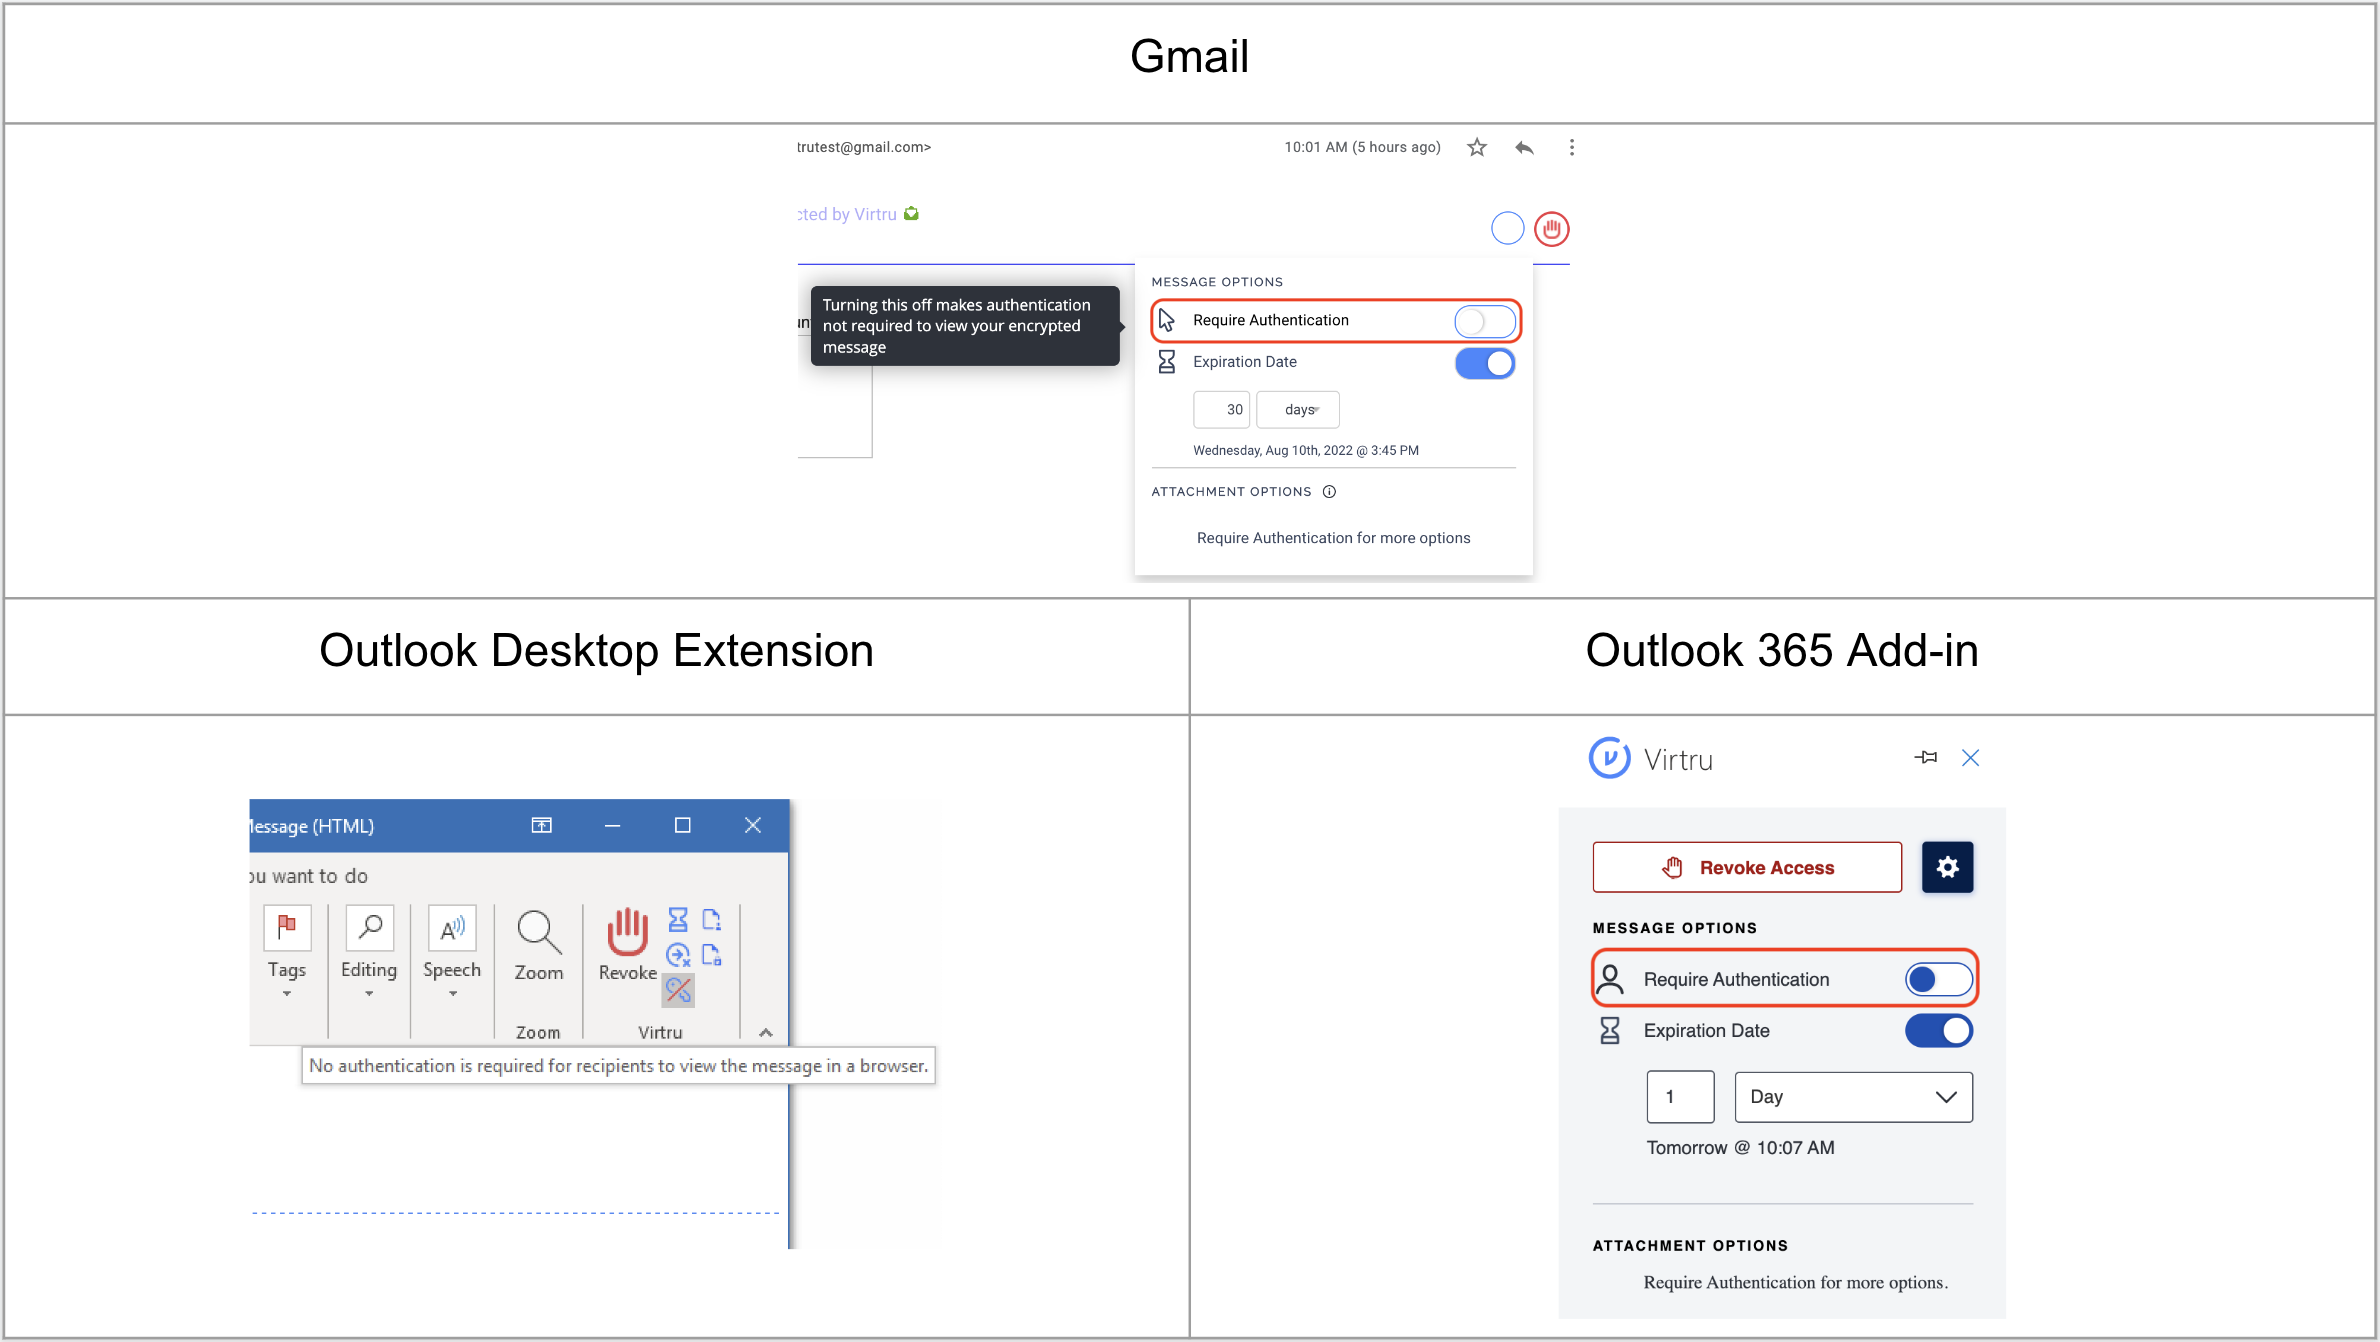Image resolution: width=2380 pixels, height=1342 pixels.
Task: Close the Outlook message window
Action: pos(753,825)
